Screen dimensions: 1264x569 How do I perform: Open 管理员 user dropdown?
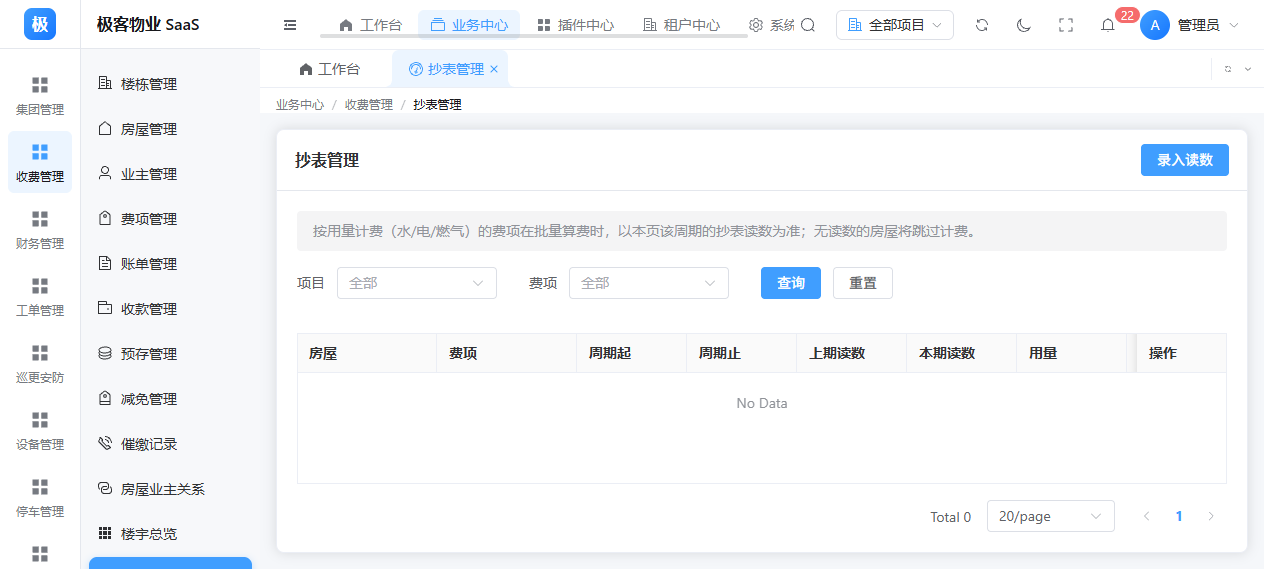(1208, 25)
